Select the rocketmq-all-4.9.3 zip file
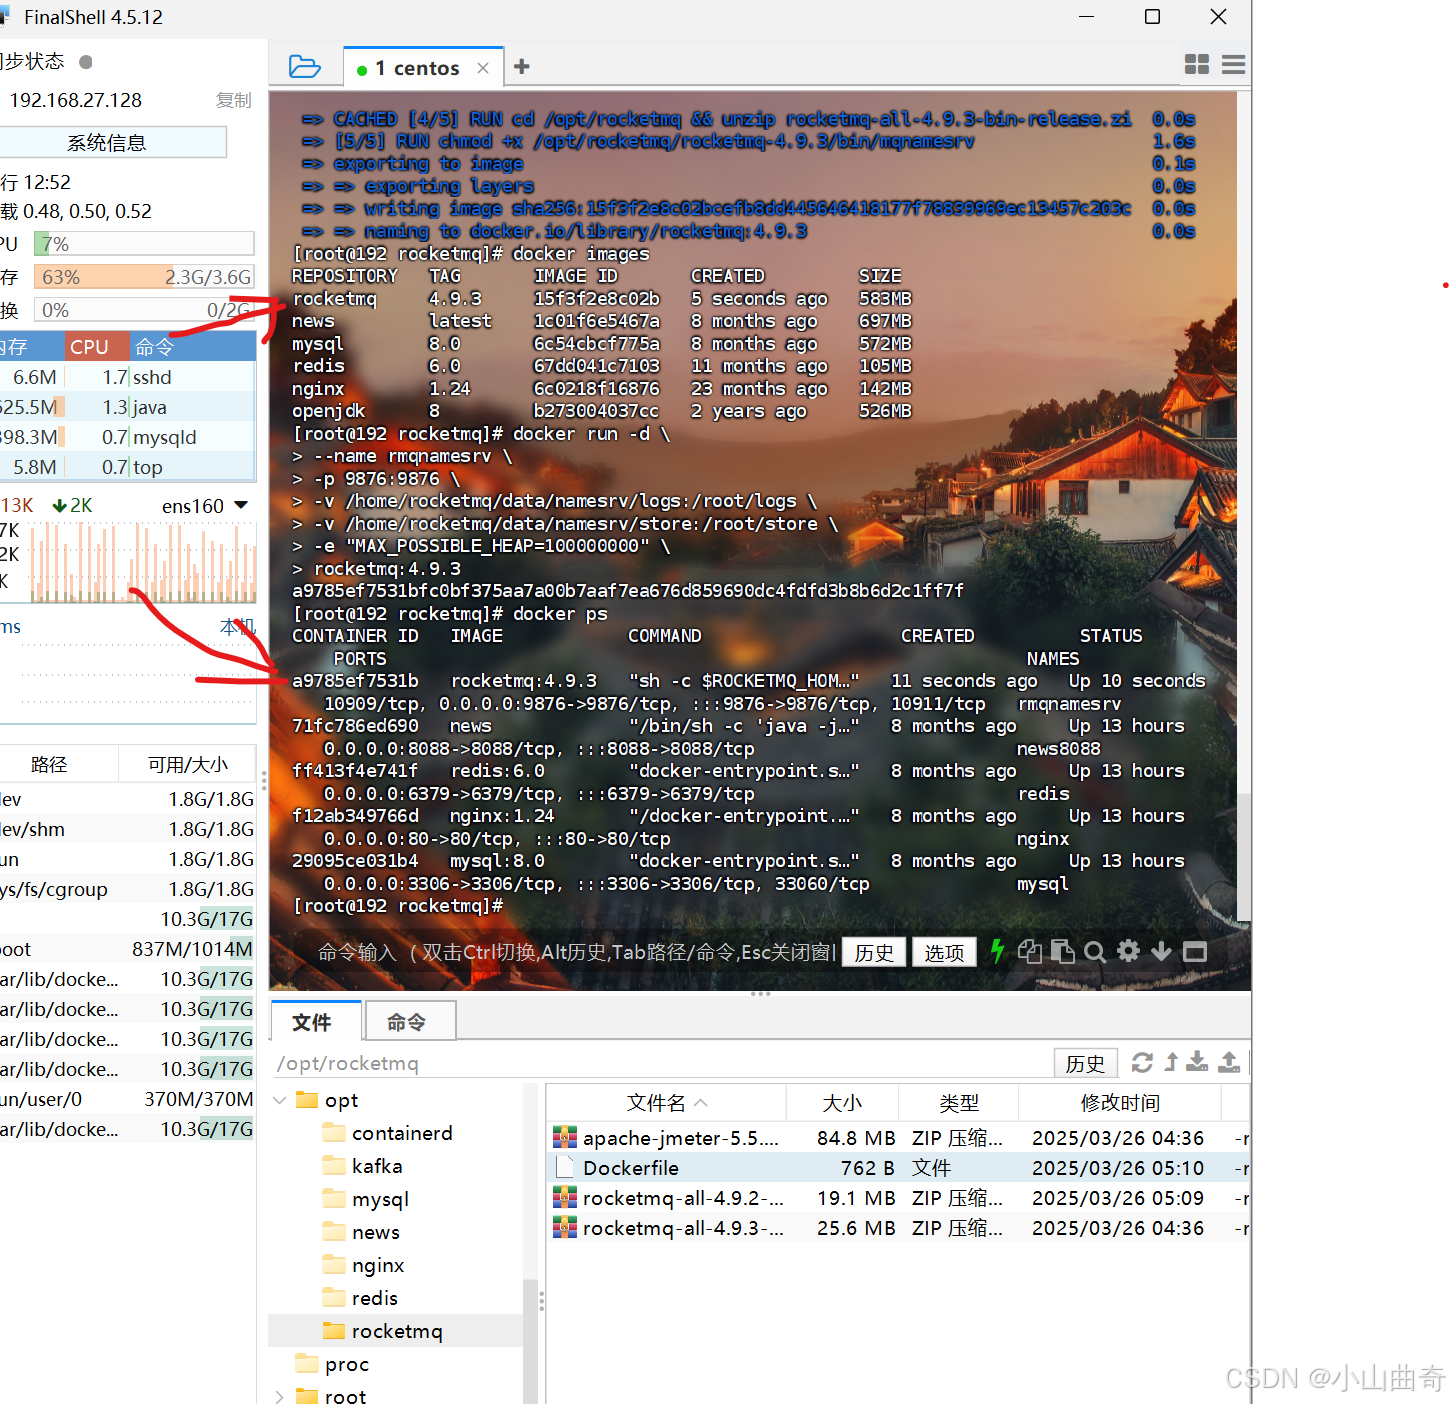This screenshot has height=1404, width=1450. click(898, 1228)
